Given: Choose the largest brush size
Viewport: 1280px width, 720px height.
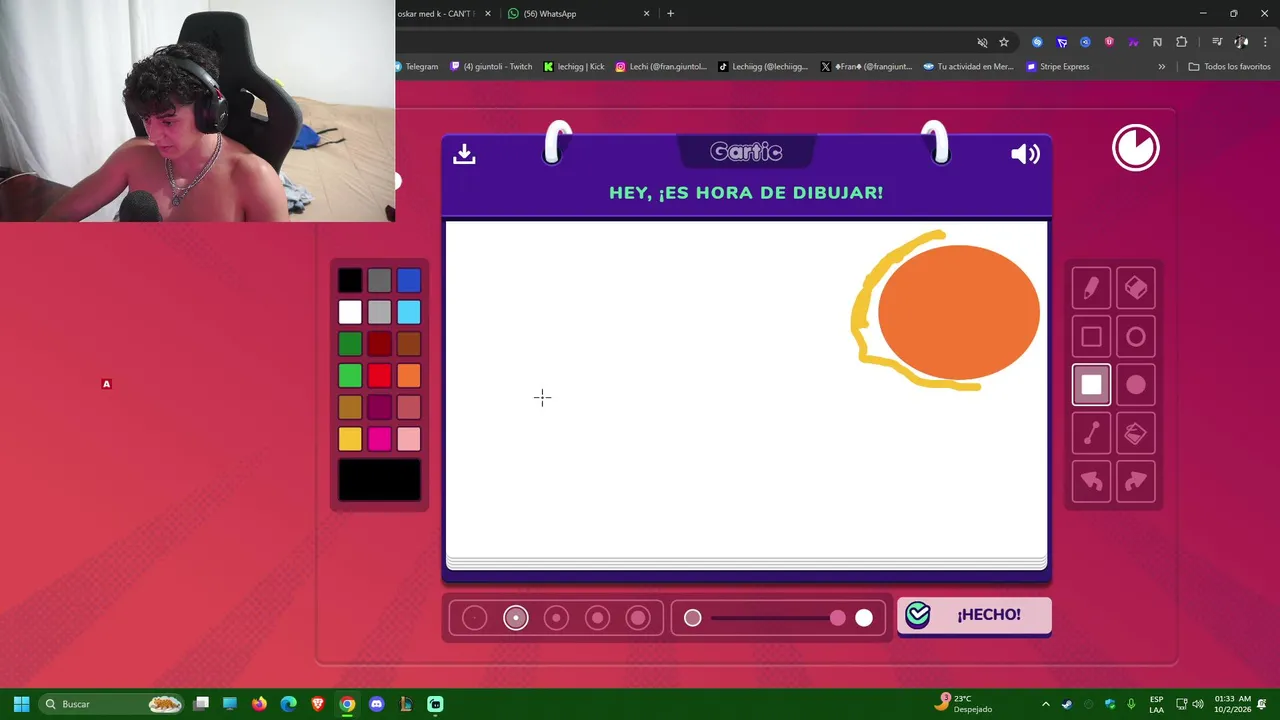Looking at the screenshot, I should (x=638, y=618).
